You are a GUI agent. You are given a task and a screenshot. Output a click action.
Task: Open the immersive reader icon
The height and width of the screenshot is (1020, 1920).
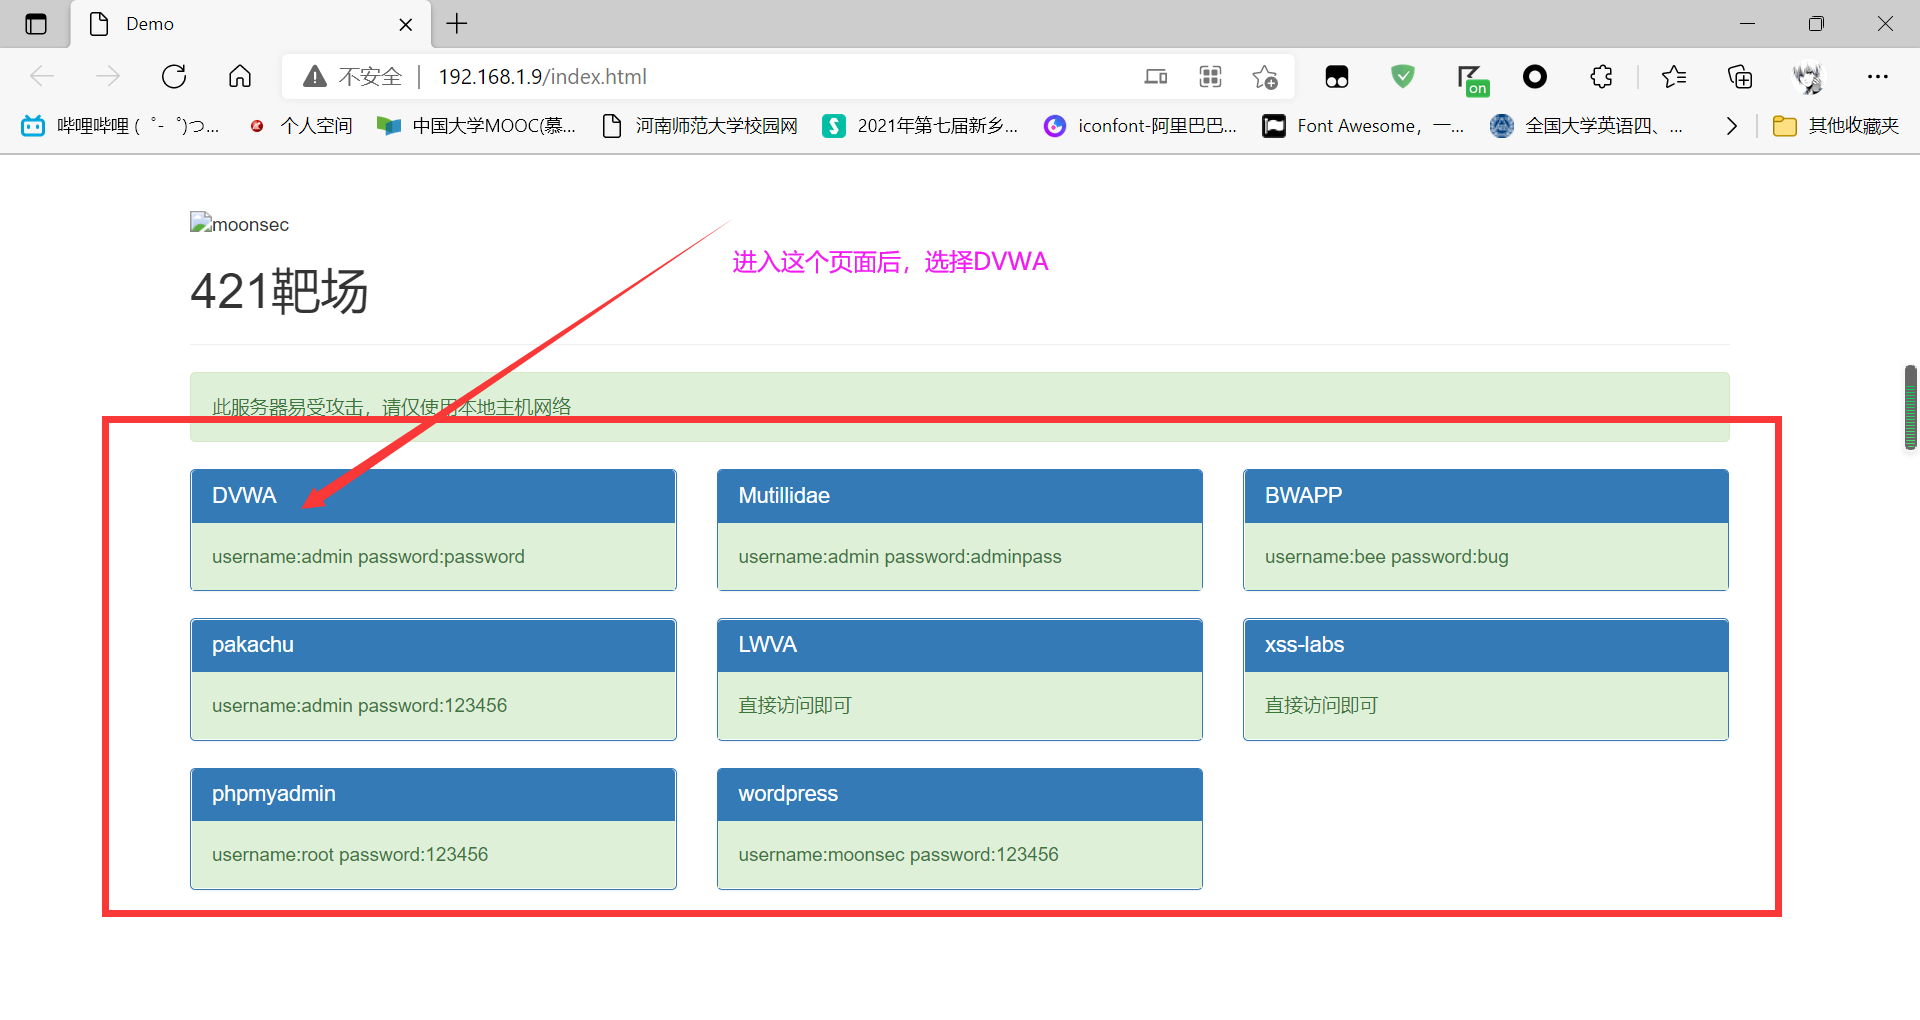tap(1156, 77)
